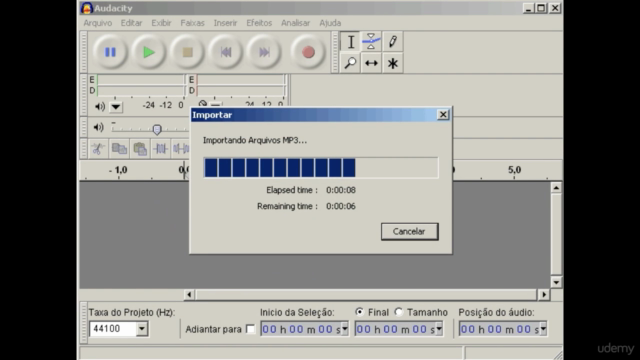Open the Analisar menu
Viewport: 640px width, 360px height.
(296, 23)
